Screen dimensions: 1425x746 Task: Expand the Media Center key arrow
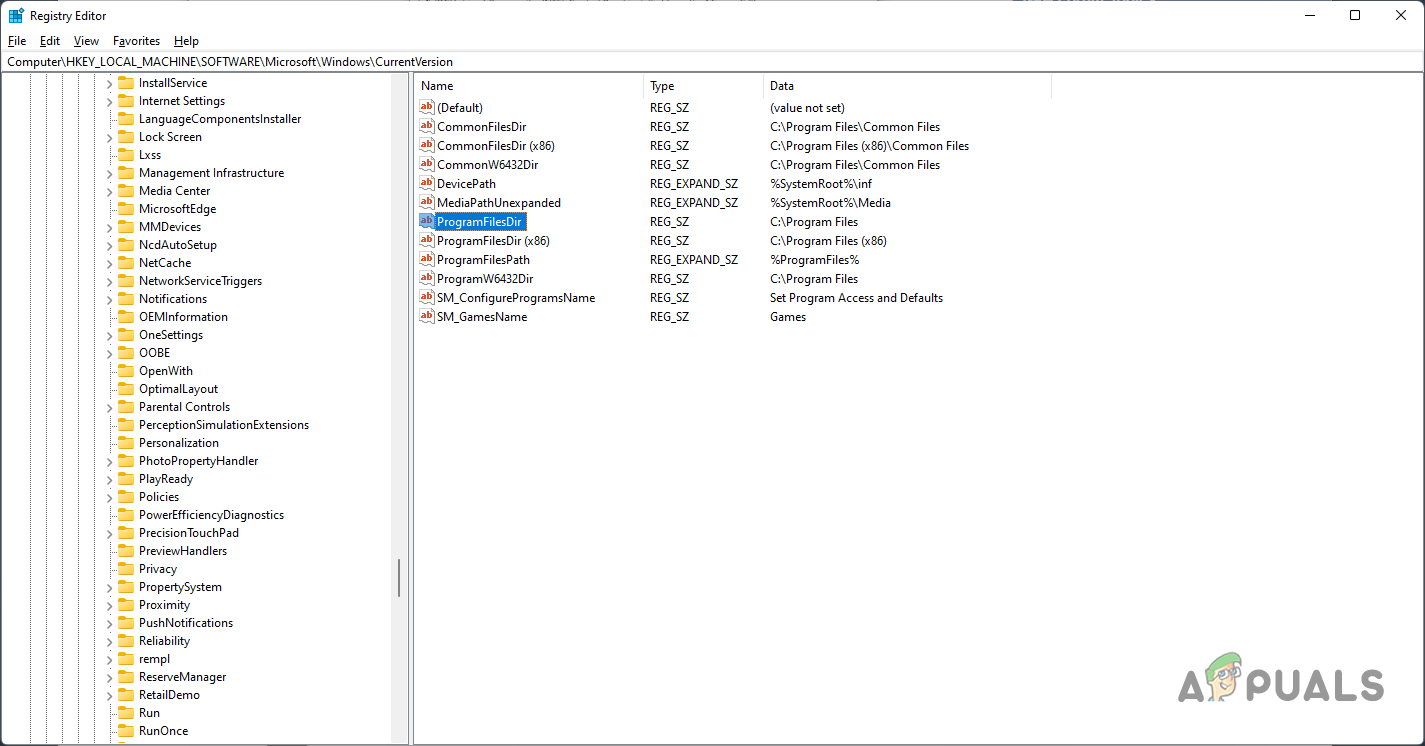(x=110, y=191)
